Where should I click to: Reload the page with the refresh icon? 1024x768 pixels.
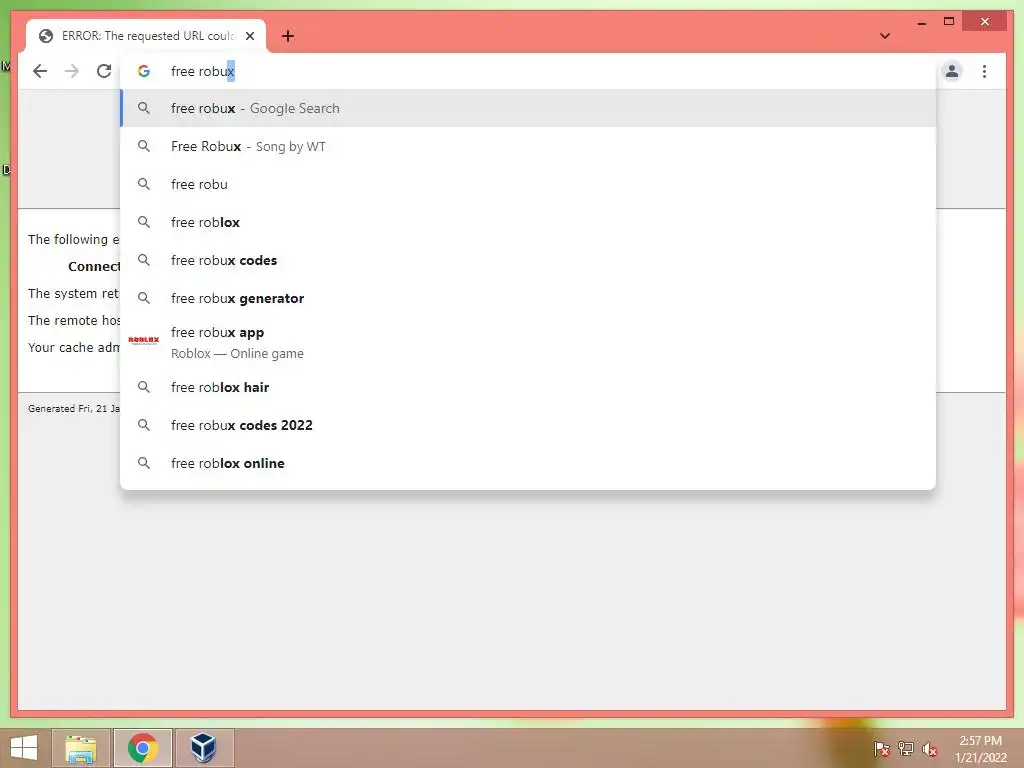tap(104, 71)
